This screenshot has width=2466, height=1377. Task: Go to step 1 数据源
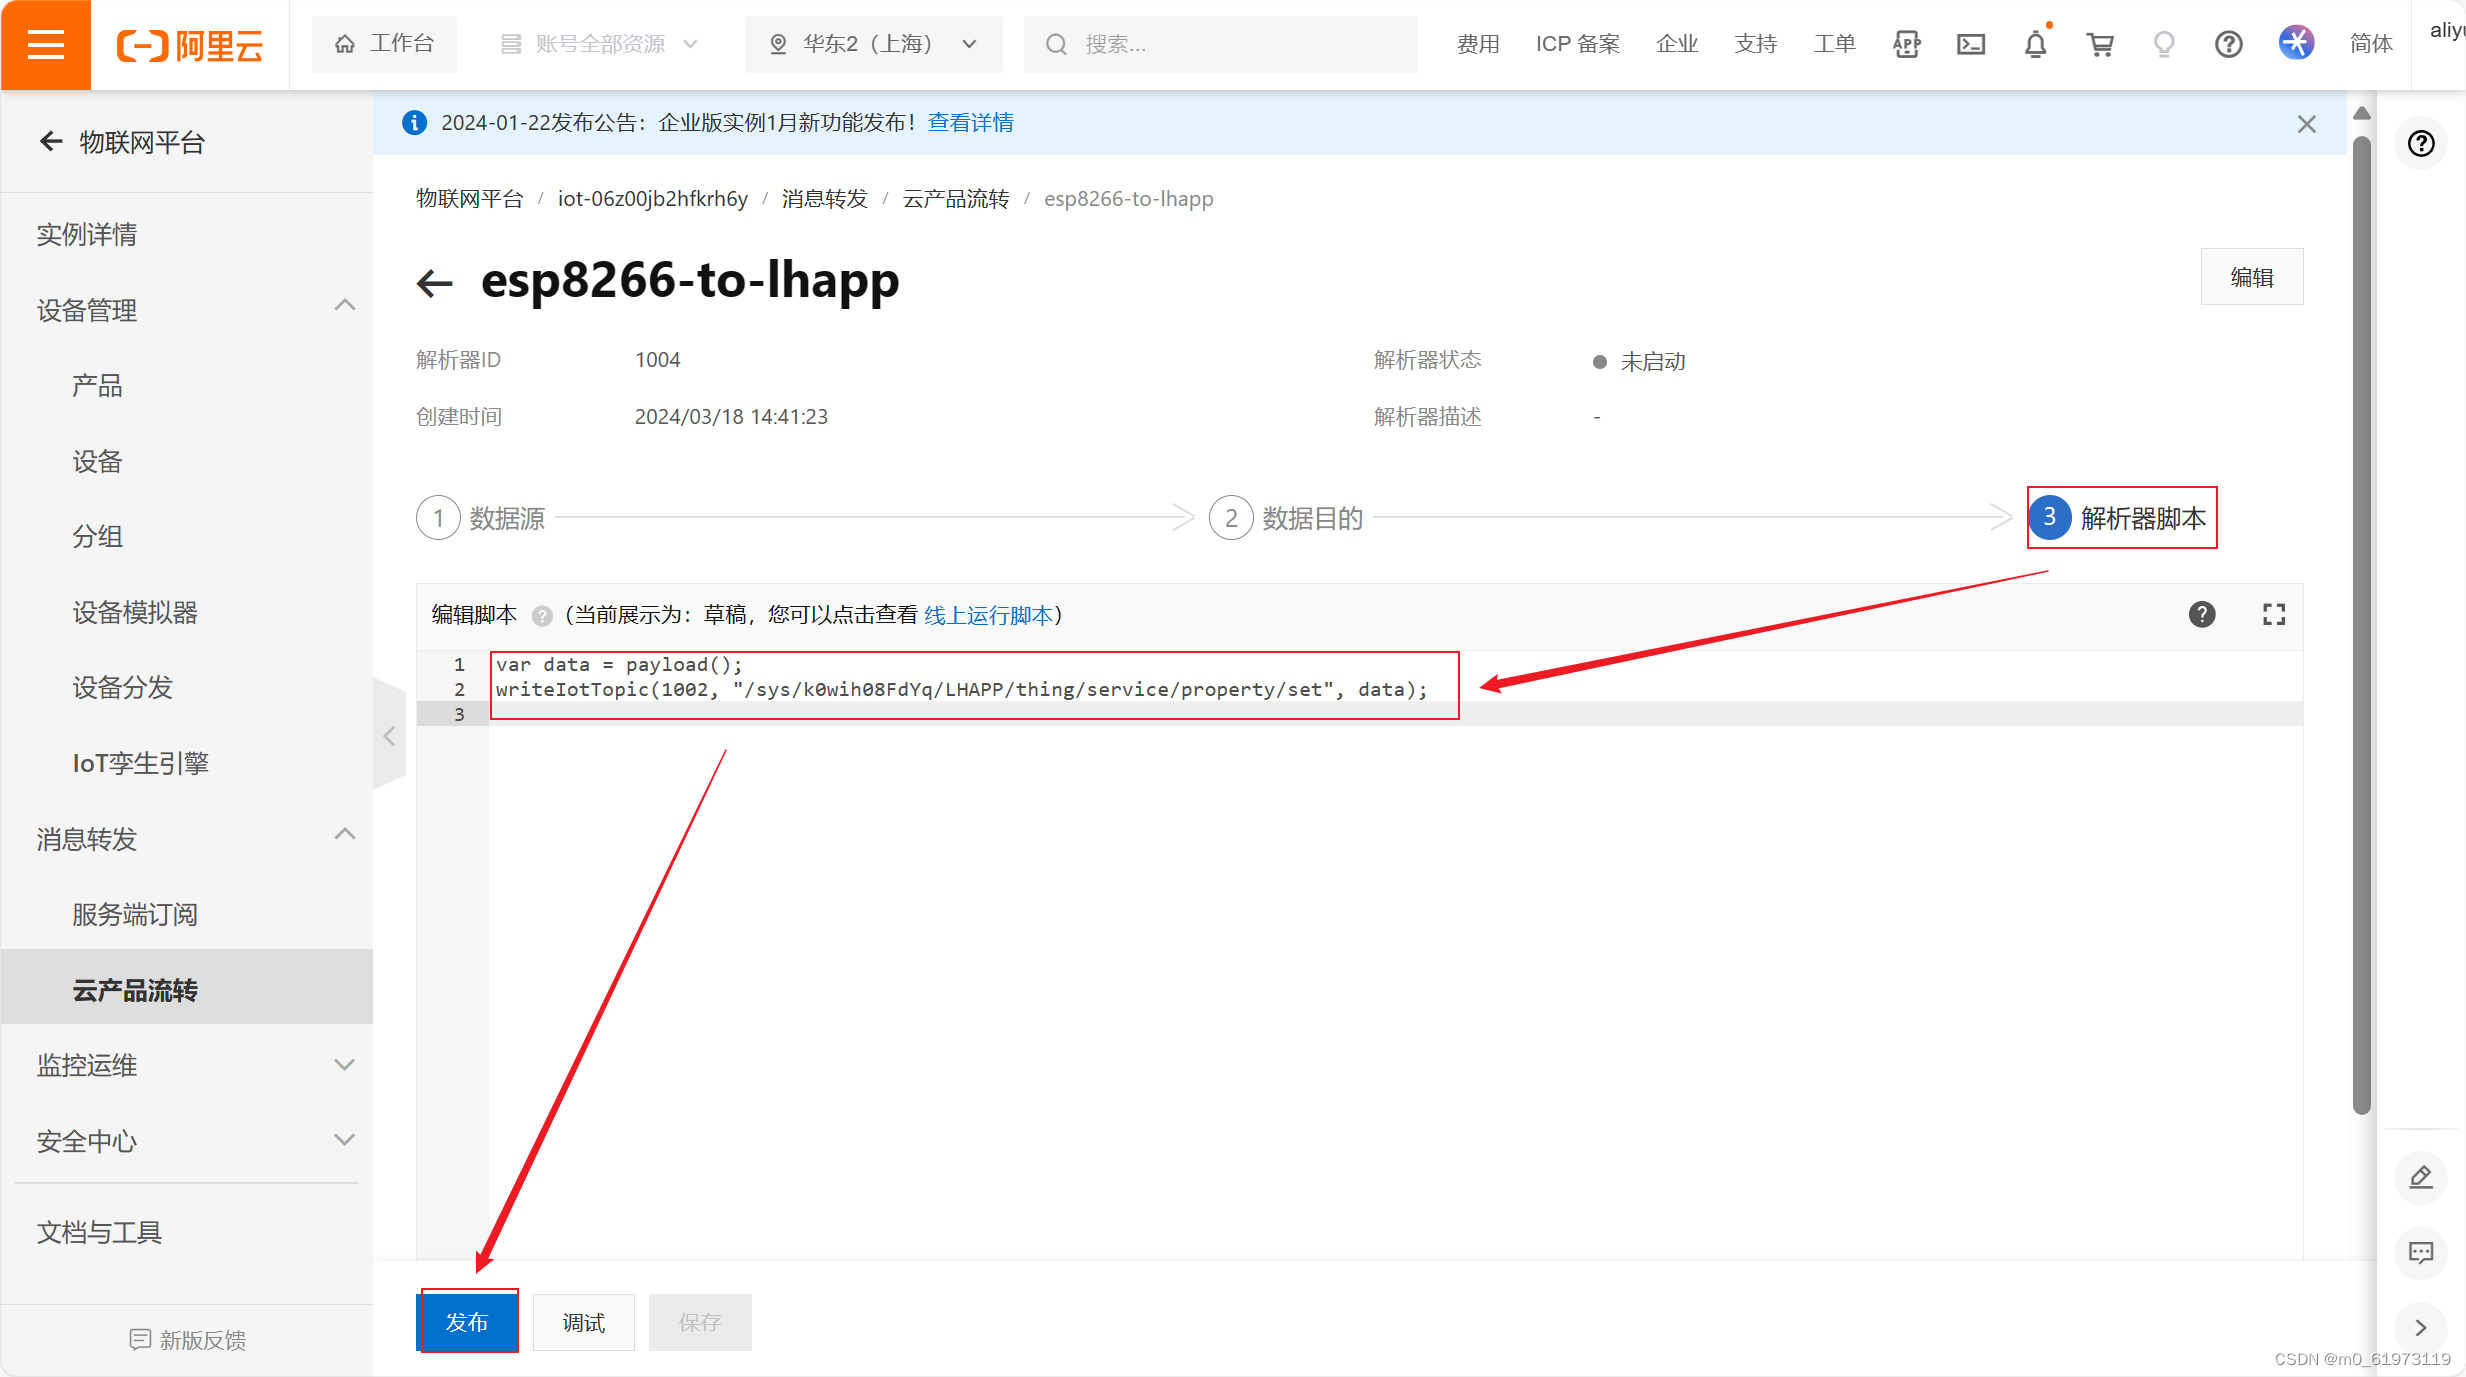coord(481,518)
